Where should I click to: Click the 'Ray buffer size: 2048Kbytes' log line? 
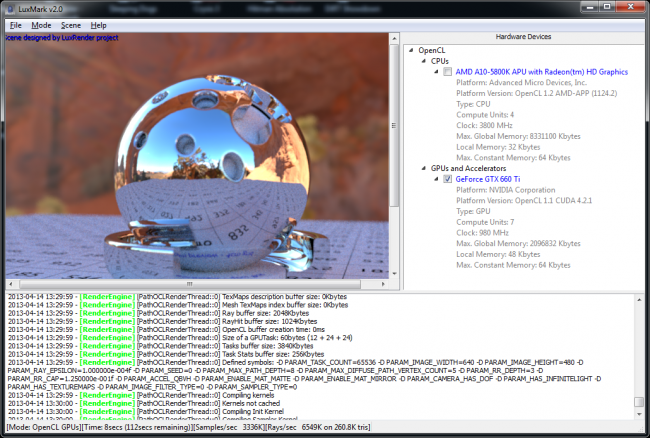click(158, 313)
